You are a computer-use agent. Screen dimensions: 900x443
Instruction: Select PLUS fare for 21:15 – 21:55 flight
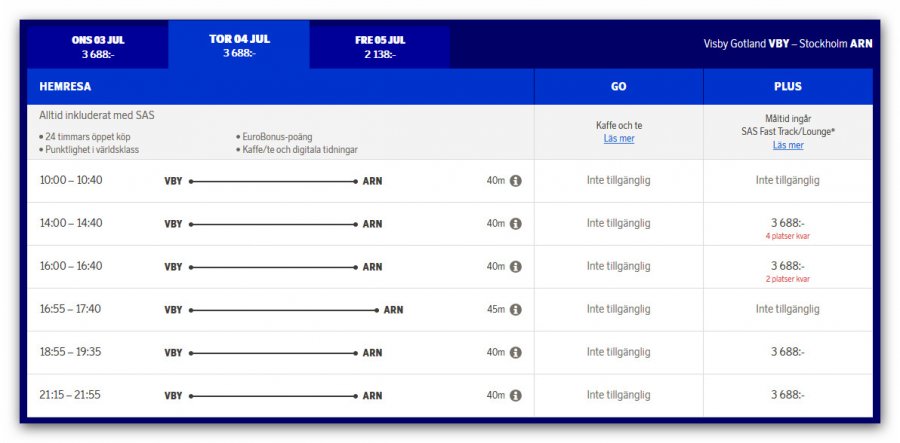[787, 396]
